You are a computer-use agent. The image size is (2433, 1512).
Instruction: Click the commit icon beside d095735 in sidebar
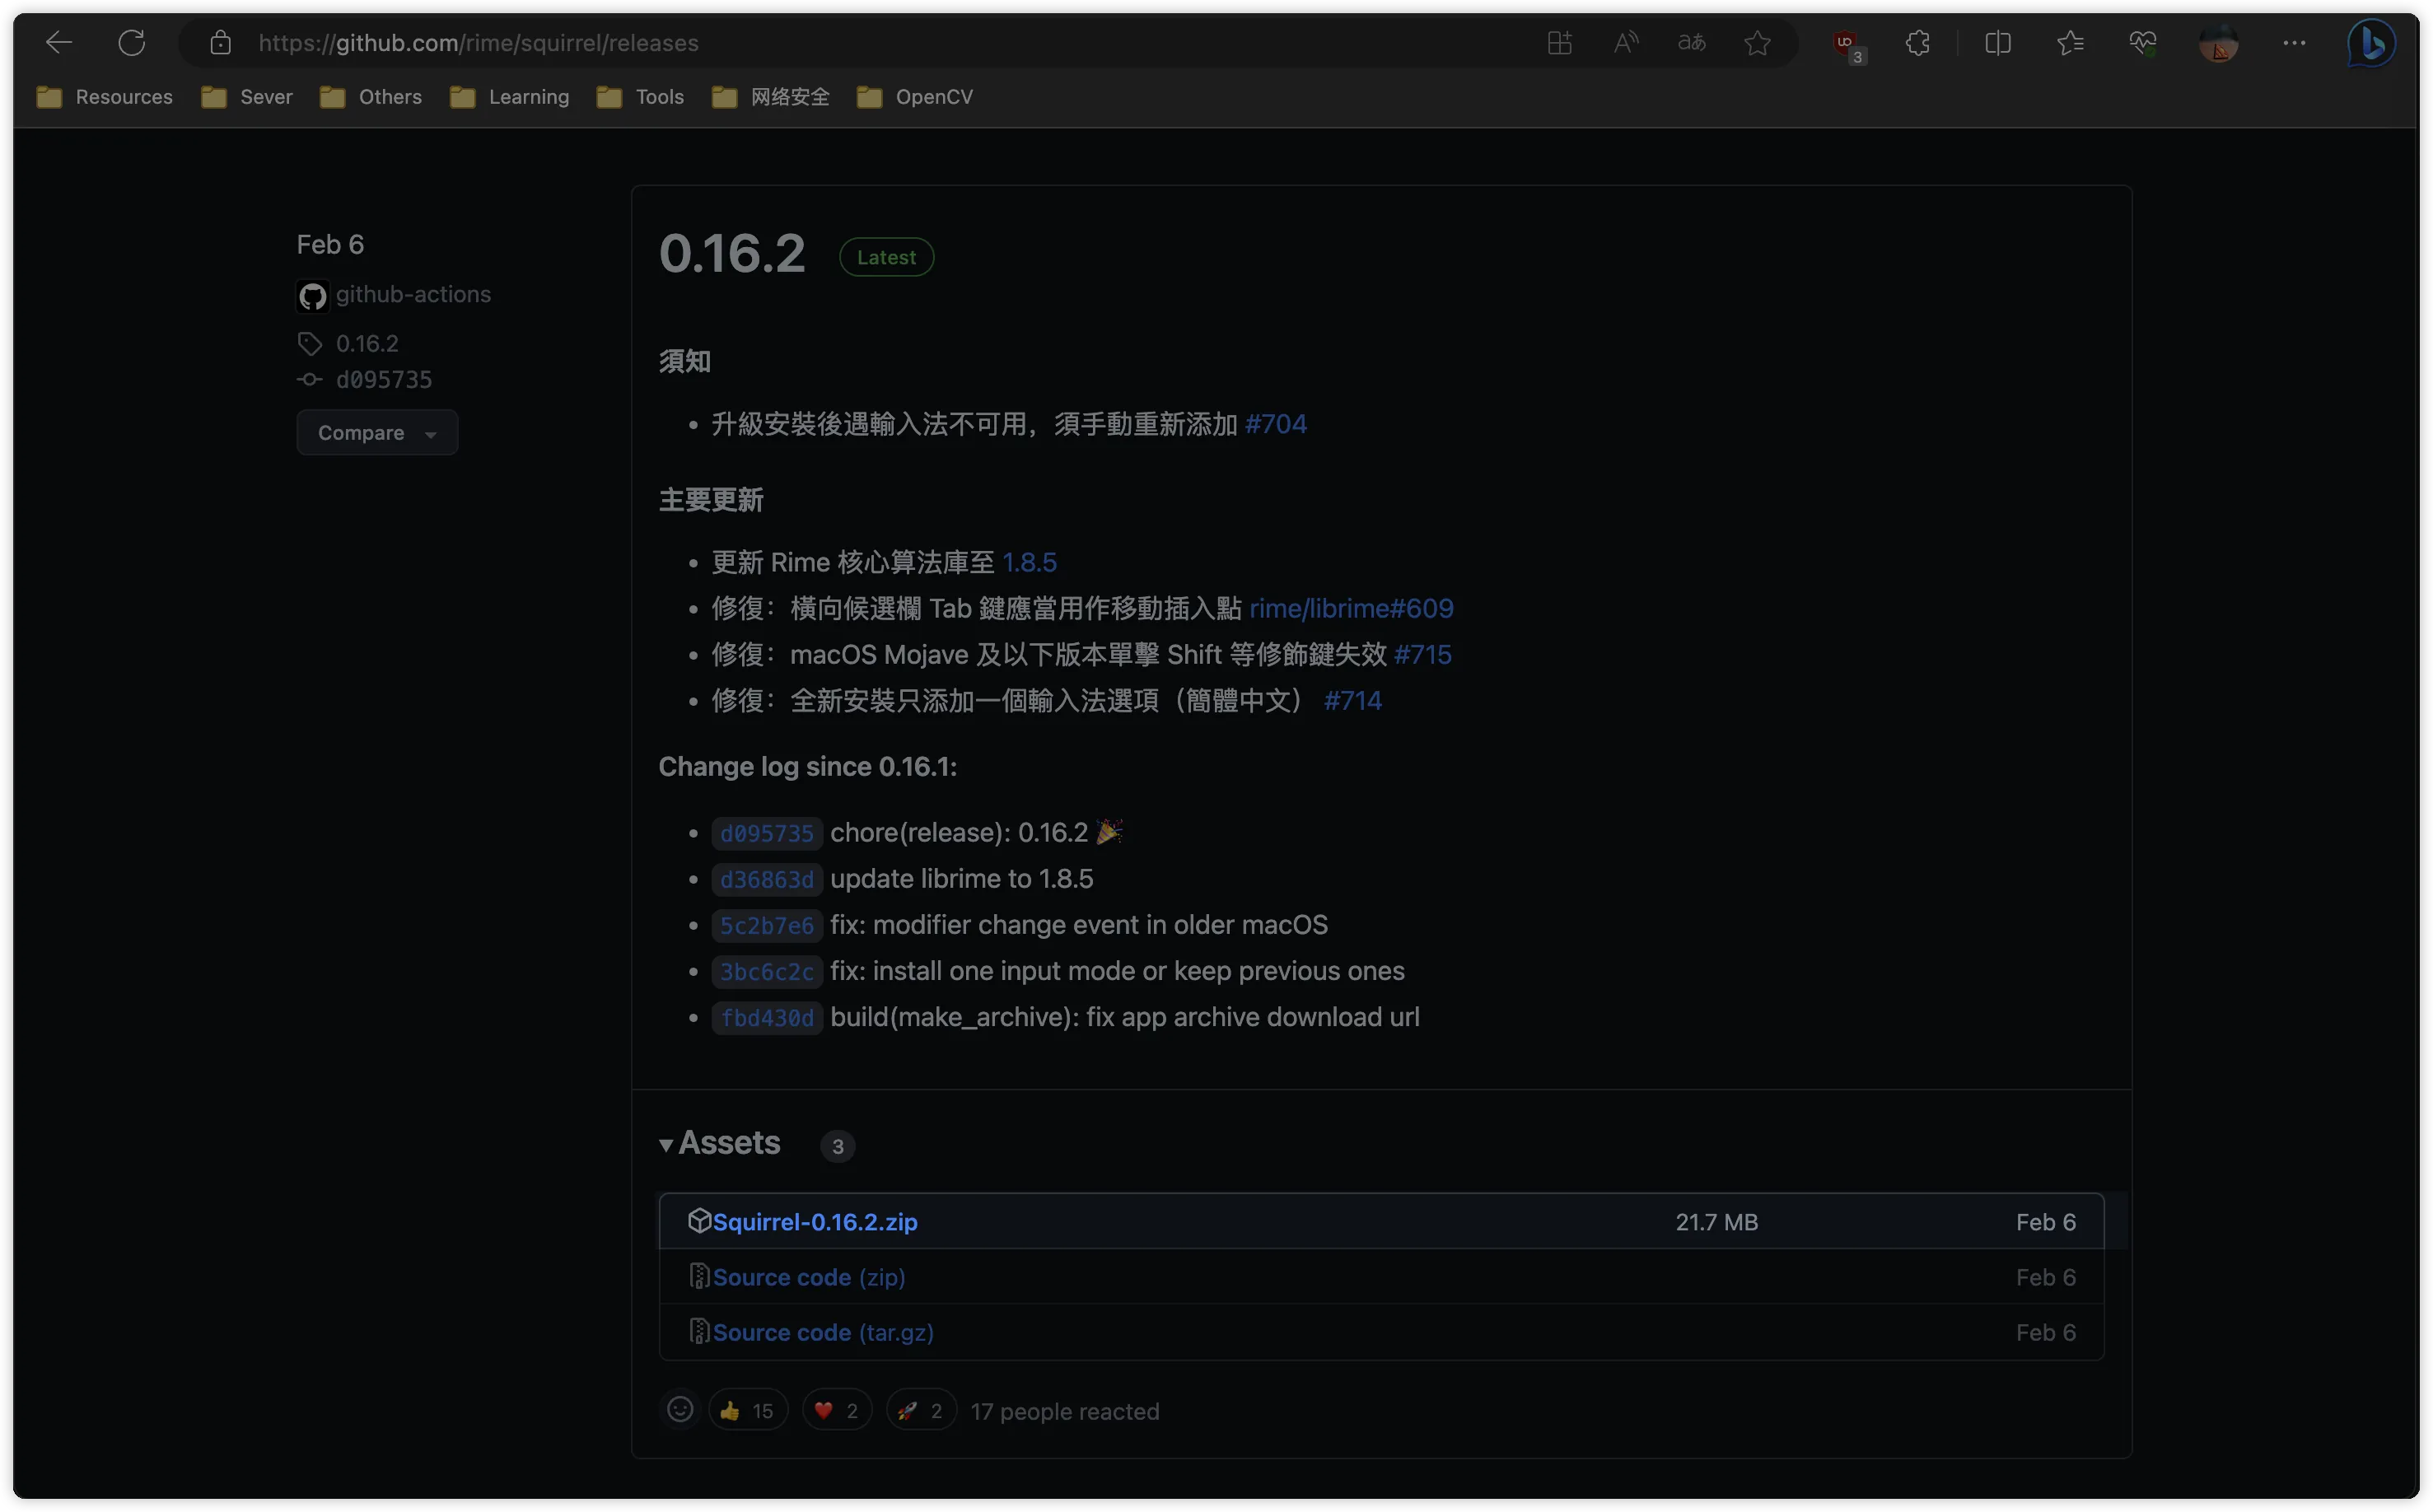coord(310,379)
